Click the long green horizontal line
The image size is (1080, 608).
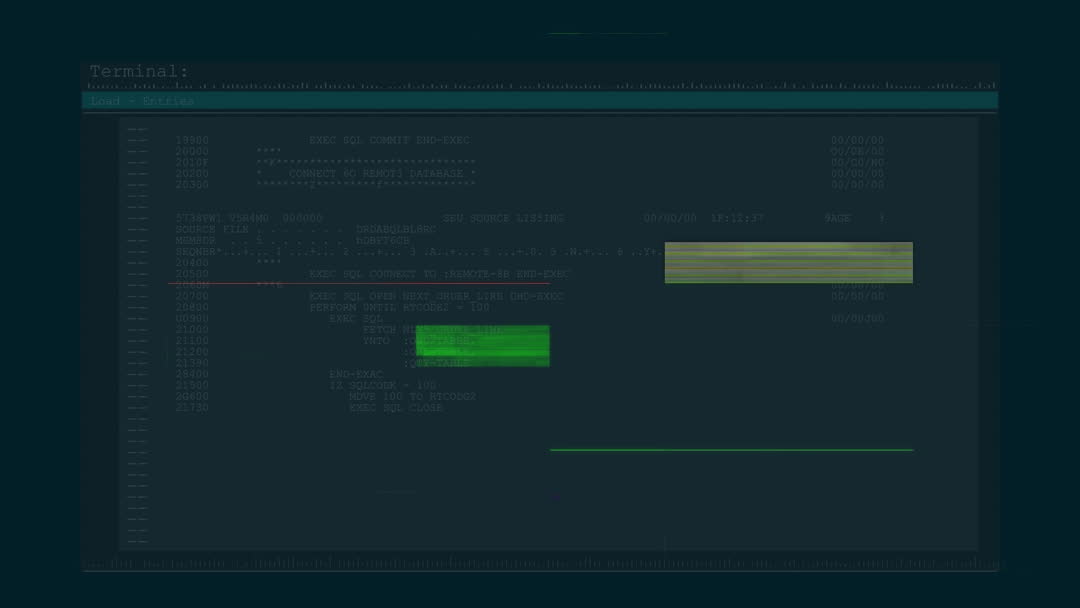coord(731,450)
